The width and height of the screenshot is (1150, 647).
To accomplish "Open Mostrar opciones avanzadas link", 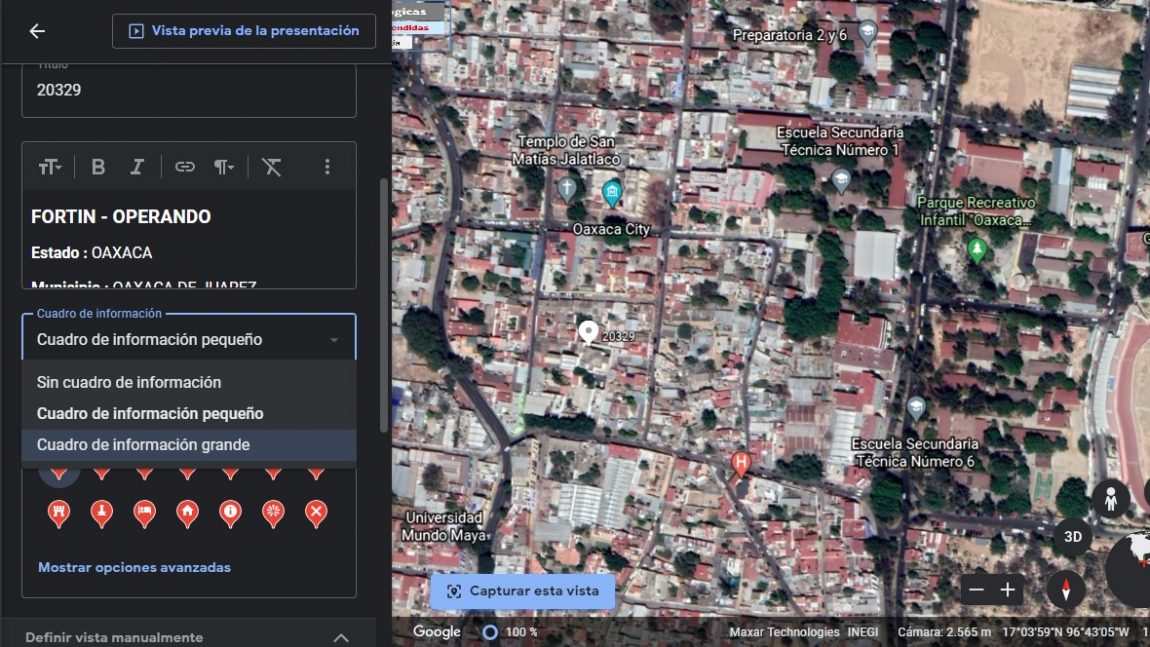I will 134,567.
